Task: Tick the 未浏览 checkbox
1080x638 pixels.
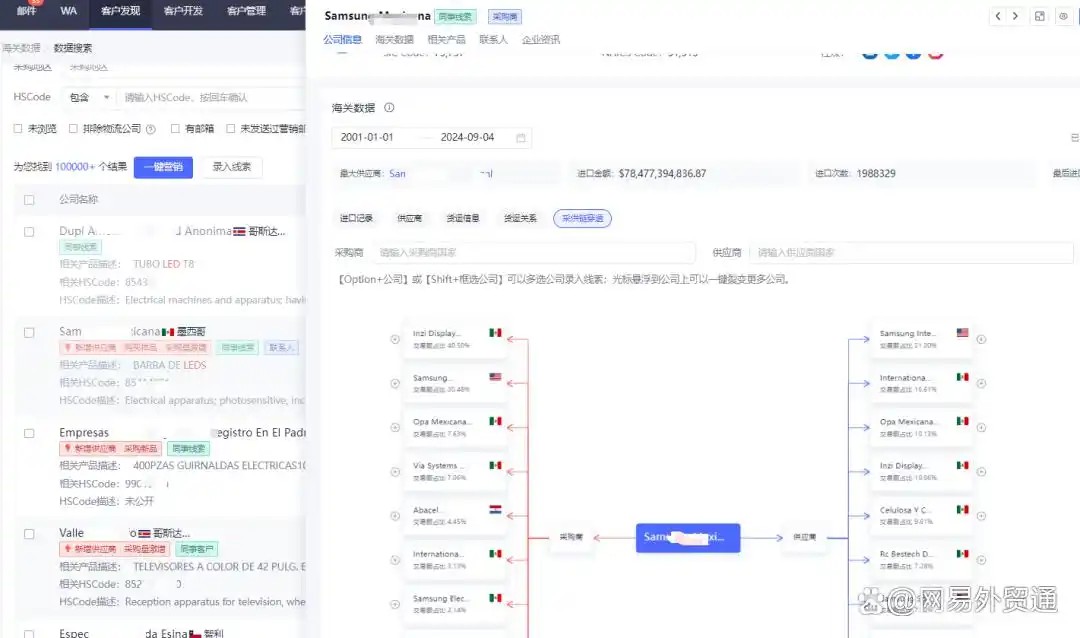Action: pos(18,128)
